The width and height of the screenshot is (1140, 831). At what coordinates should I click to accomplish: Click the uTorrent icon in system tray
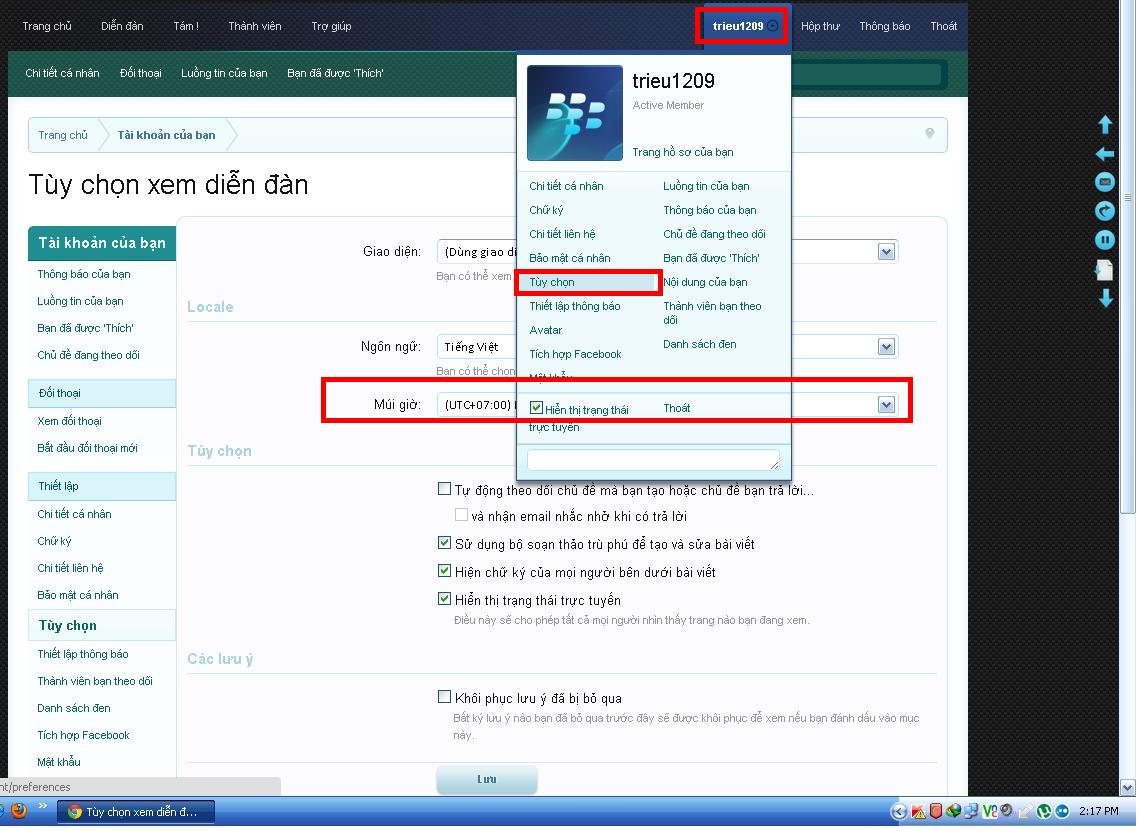click(x=1044, y=811)
